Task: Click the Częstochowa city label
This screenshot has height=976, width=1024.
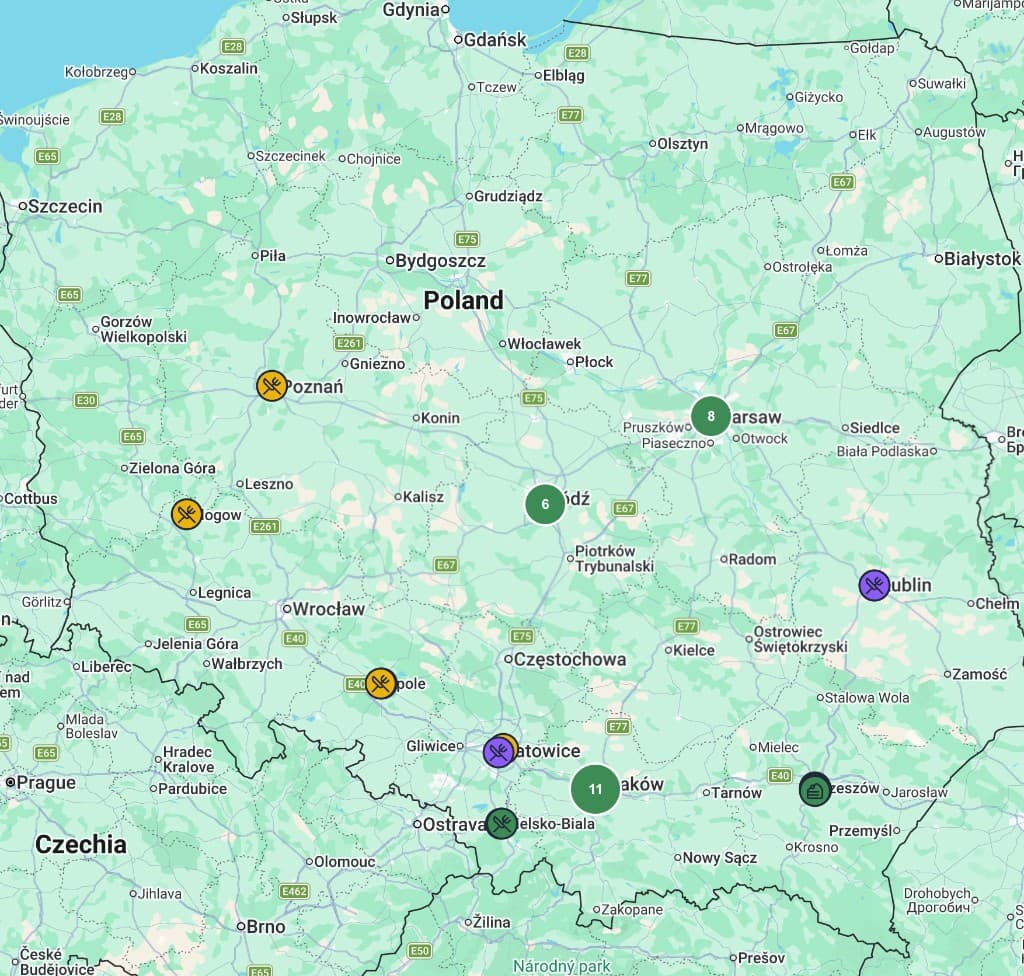Action: tap(569, 659)
